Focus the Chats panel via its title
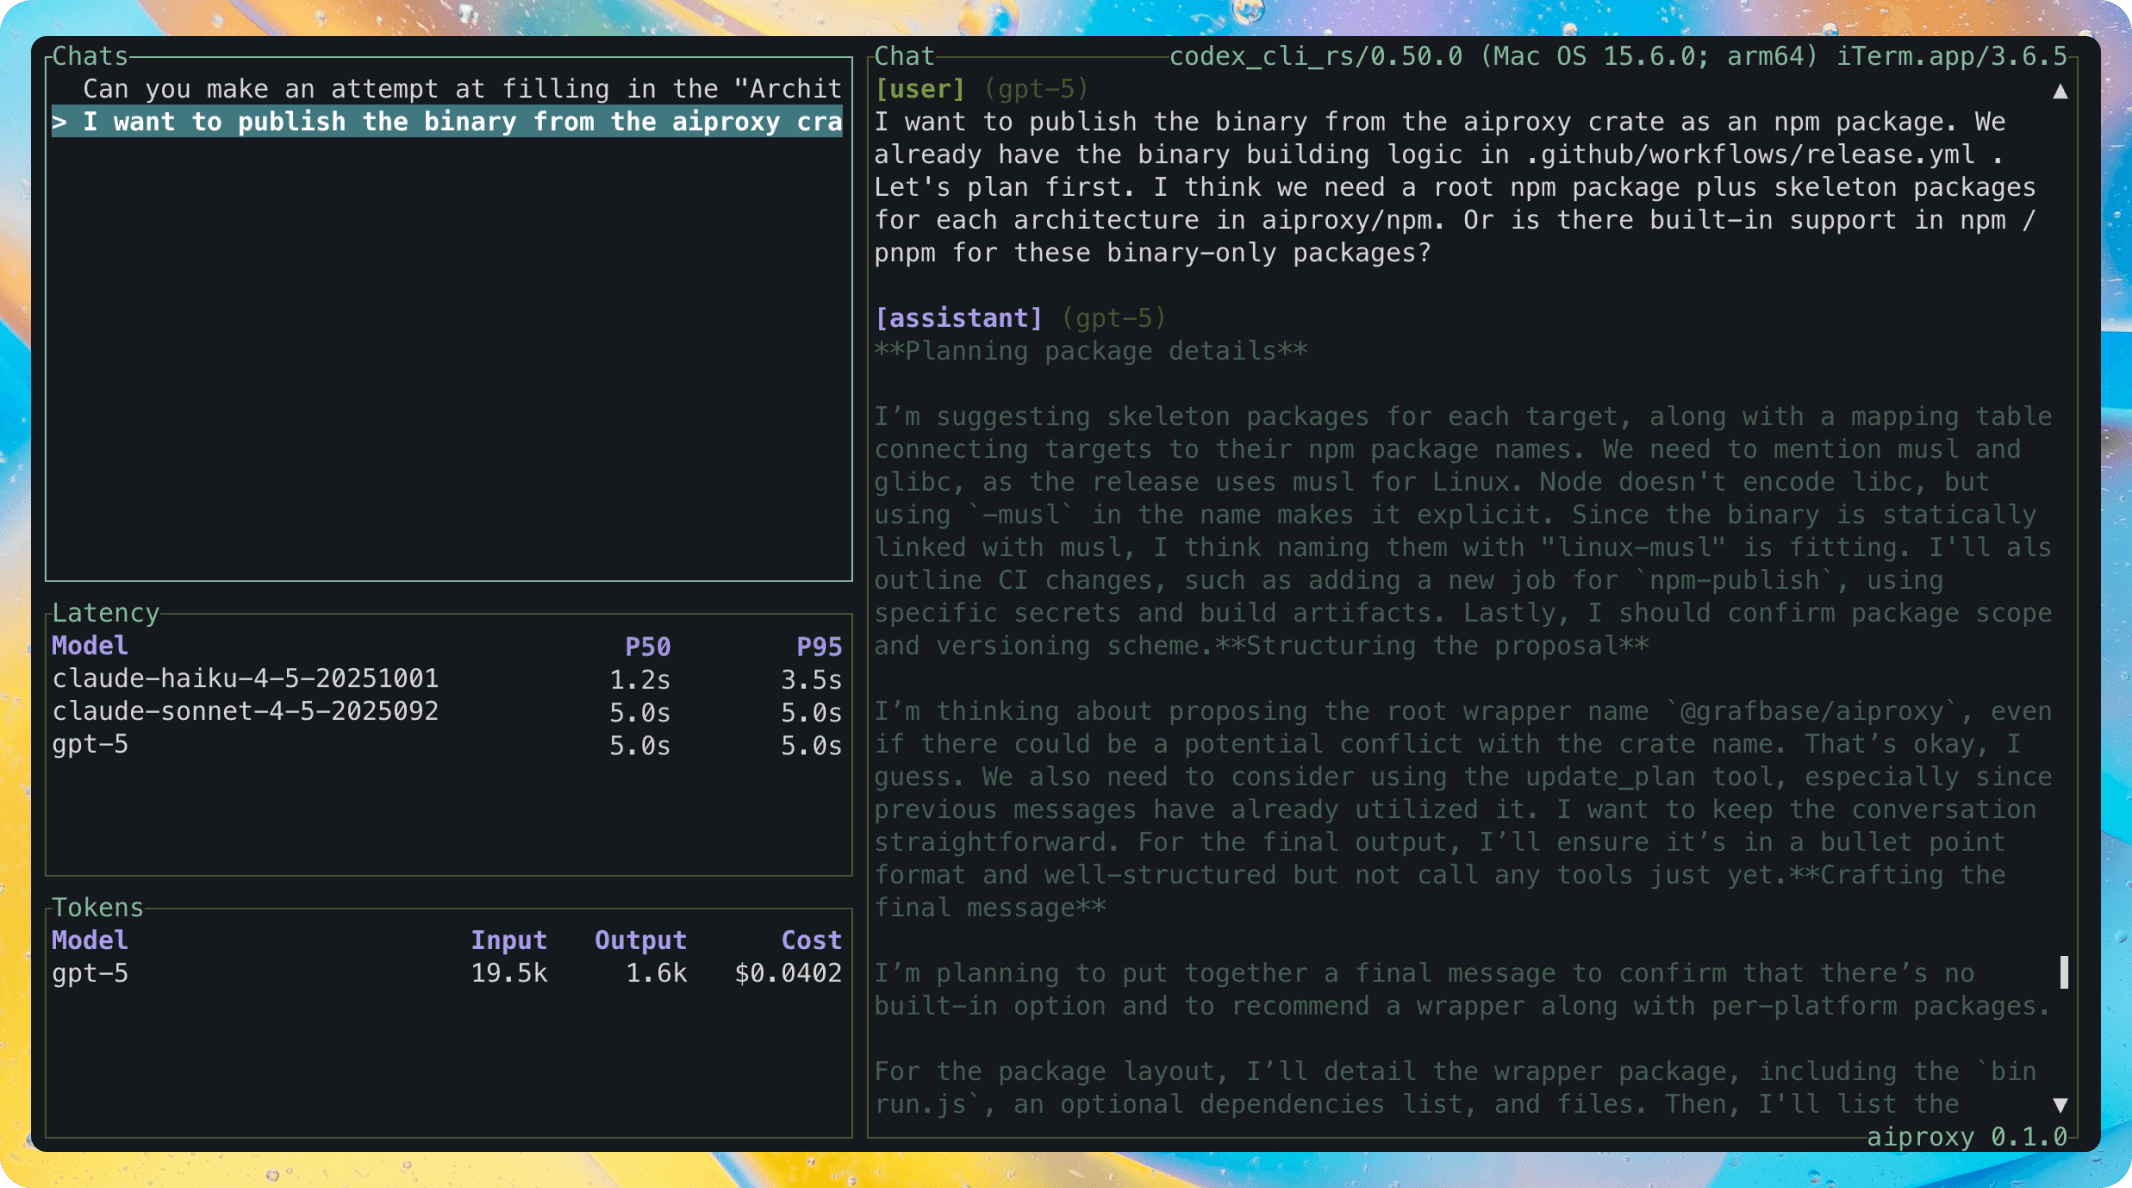This screenshot has width=2132, height=1188. pyautogui.click(x=89, y=56)
